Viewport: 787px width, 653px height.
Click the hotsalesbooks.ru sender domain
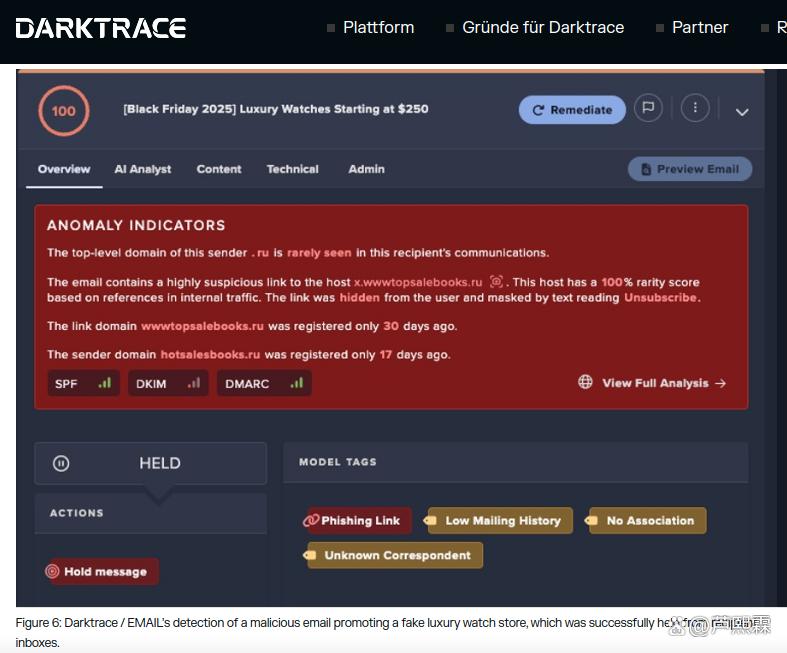coord(210,355)
